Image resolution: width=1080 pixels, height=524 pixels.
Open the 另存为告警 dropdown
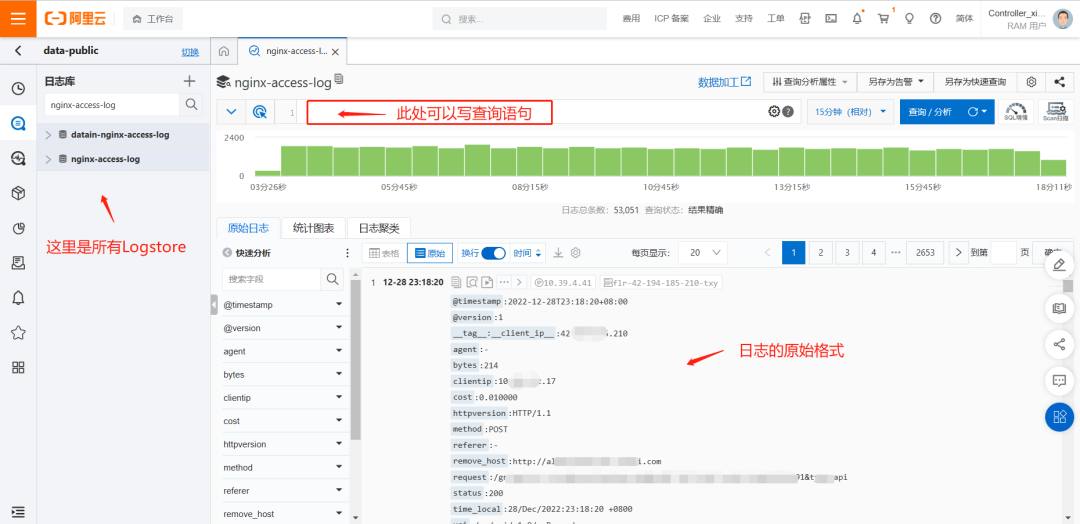pyautogui.click(x=895, y=82)
